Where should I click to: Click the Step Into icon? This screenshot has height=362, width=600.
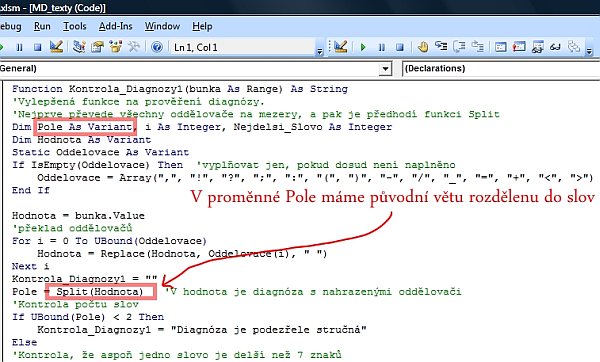click(441, 47)
